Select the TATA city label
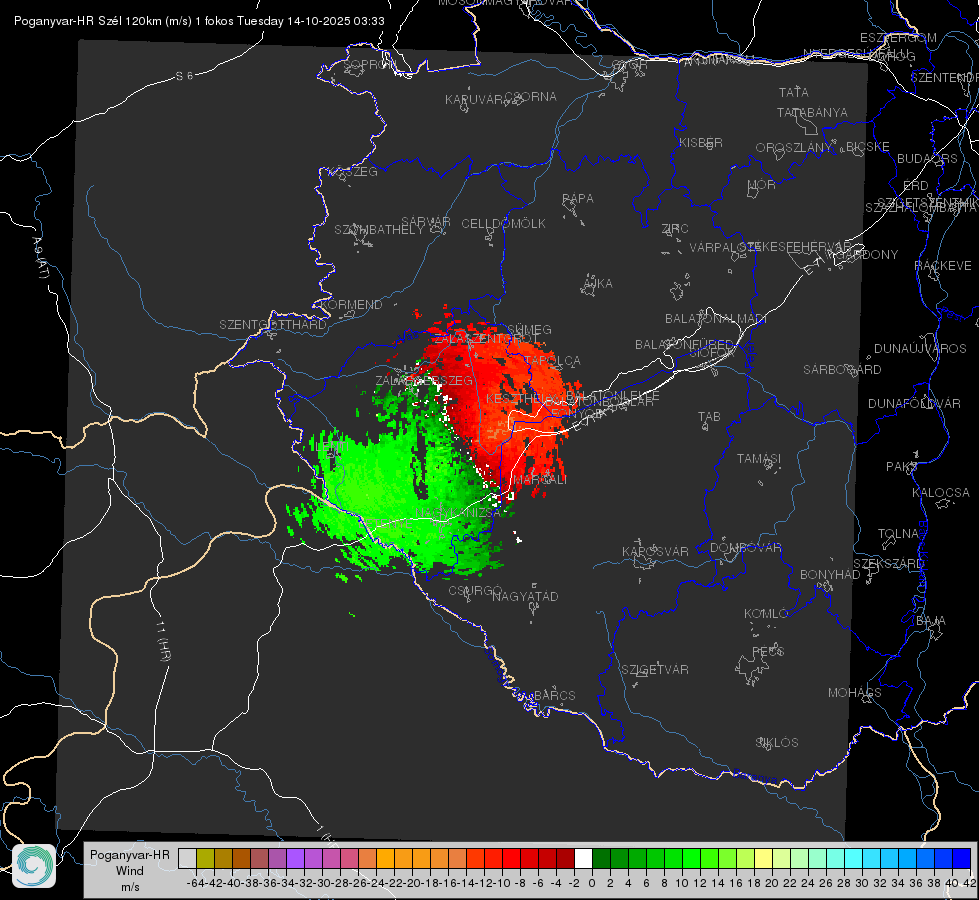This screenshot has width=979, height=900. click(x=794, y=92)
